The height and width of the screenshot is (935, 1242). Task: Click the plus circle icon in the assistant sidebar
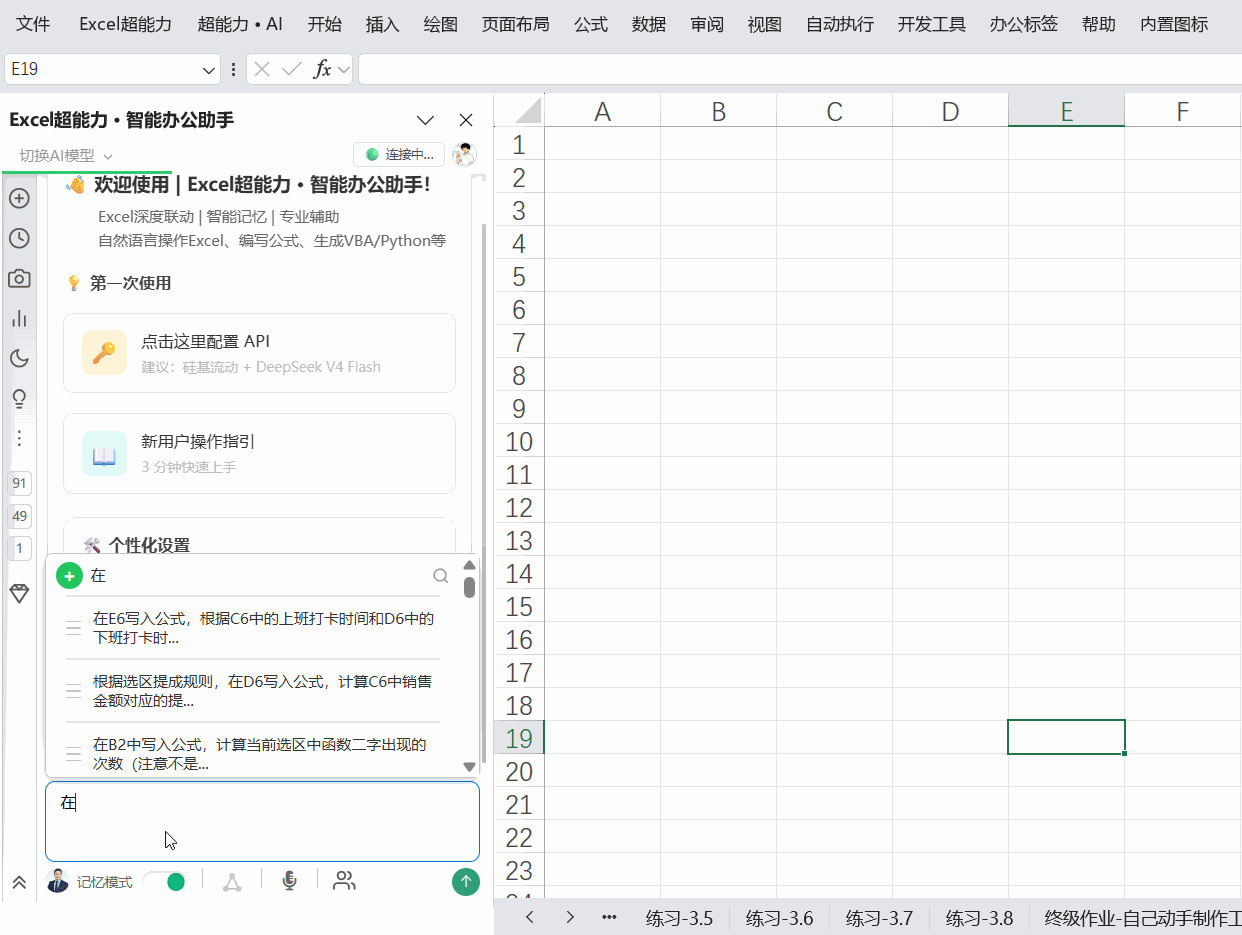[x=19, y=198]
